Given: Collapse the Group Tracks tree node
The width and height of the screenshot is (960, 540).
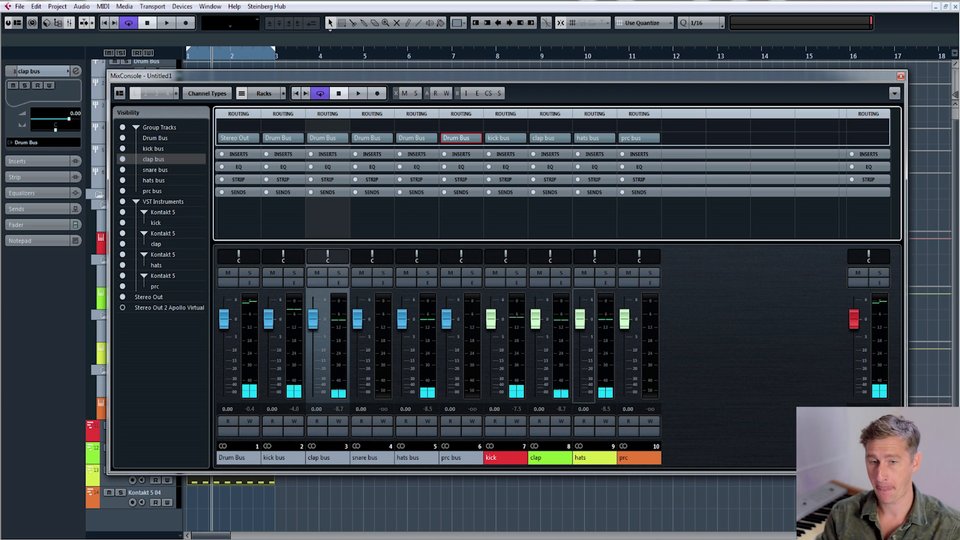Looking at the screenshot, I should coord(136,127).
